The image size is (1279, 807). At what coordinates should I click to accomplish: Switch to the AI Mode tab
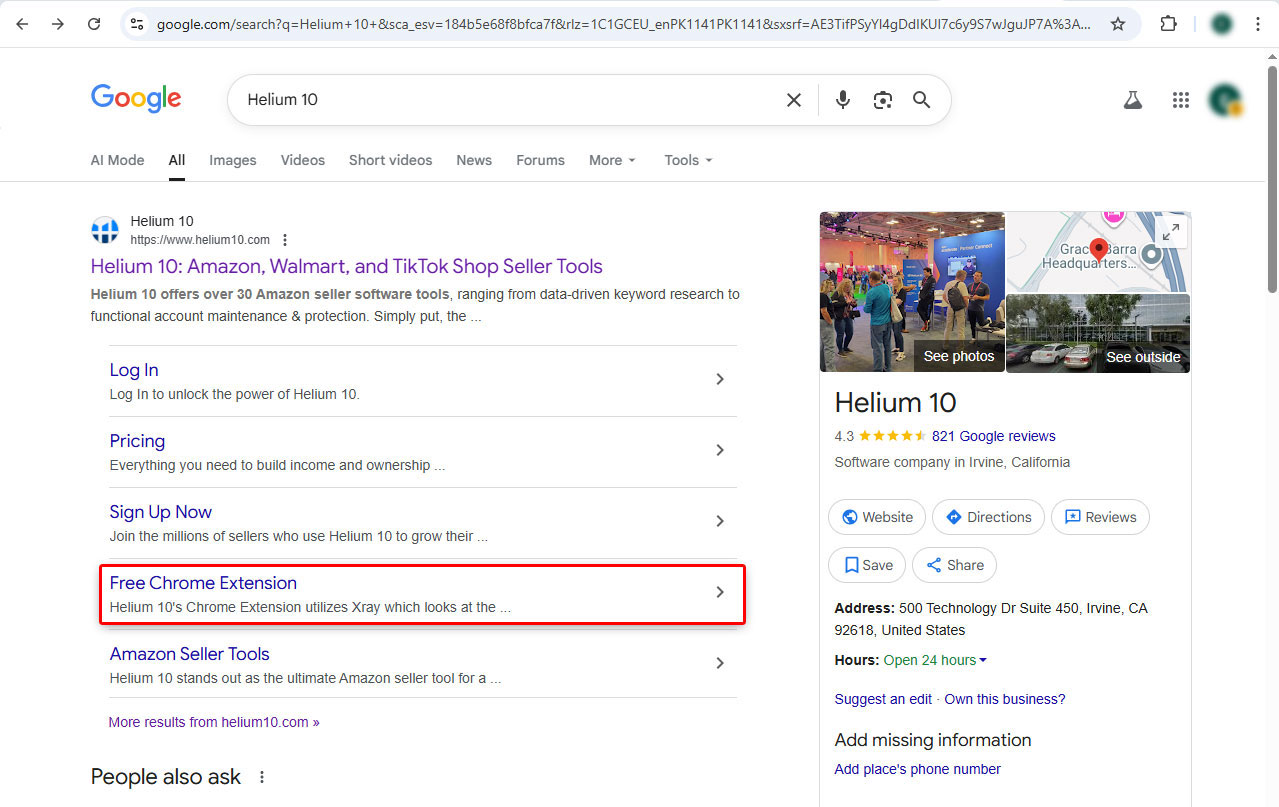tap(117, 160)
